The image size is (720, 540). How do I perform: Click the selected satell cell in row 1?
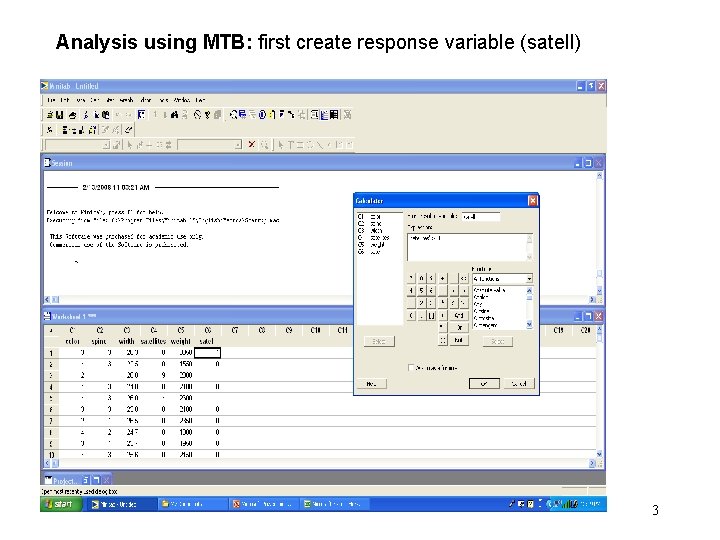tap(208, 353)
